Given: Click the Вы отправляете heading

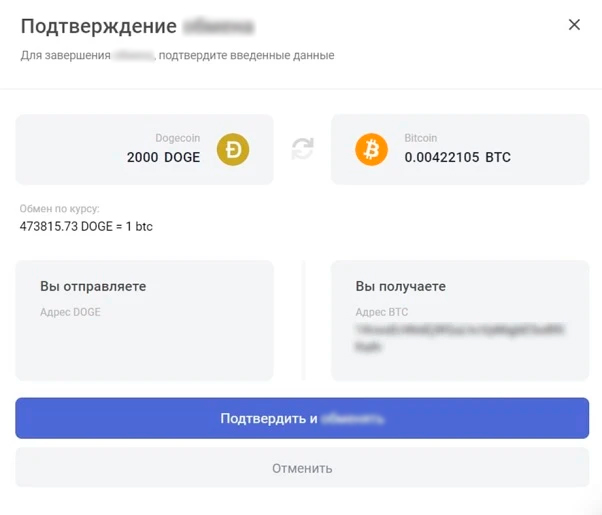Looking at the screenshot, I should pyautogui.click(x=93, y=286).
